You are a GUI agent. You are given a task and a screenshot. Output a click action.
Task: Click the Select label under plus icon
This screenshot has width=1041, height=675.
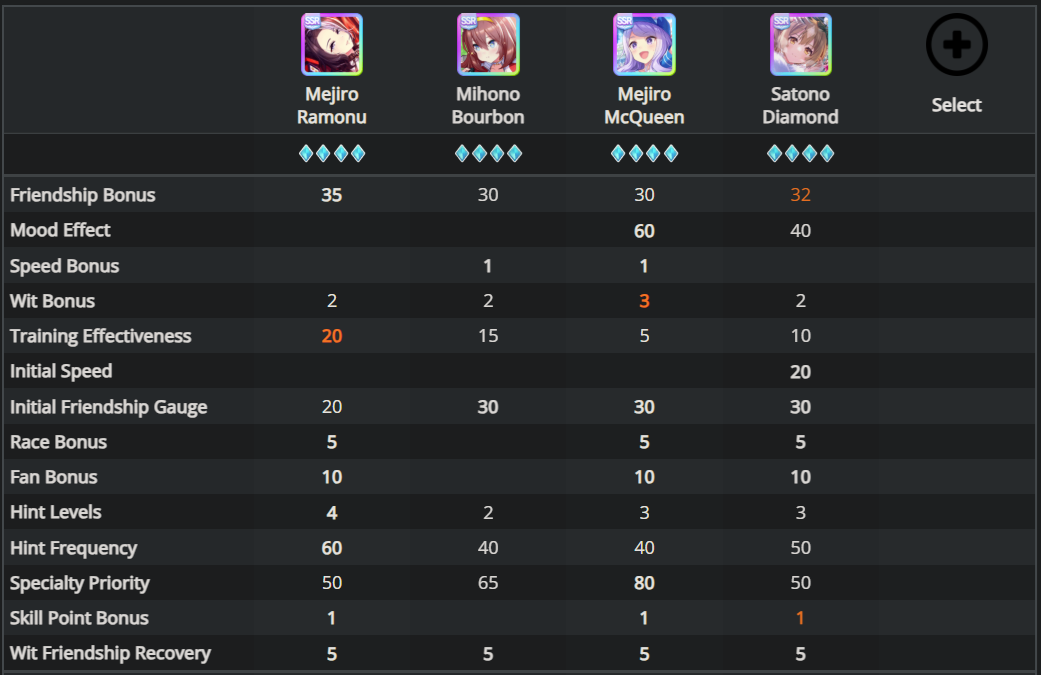(957, 105)
